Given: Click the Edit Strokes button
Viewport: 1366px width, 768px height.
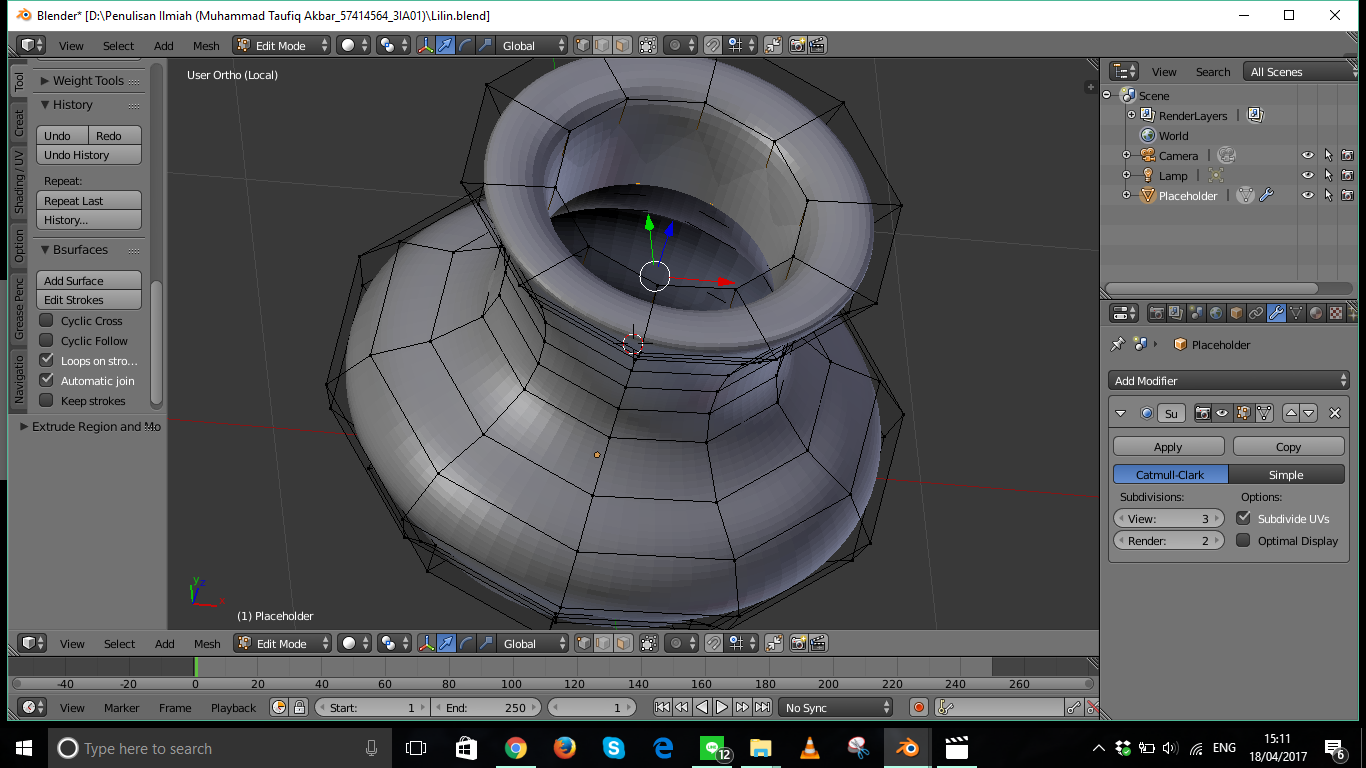Looking at the screenshot, I should pyautogui.click(x=89, y=300).
